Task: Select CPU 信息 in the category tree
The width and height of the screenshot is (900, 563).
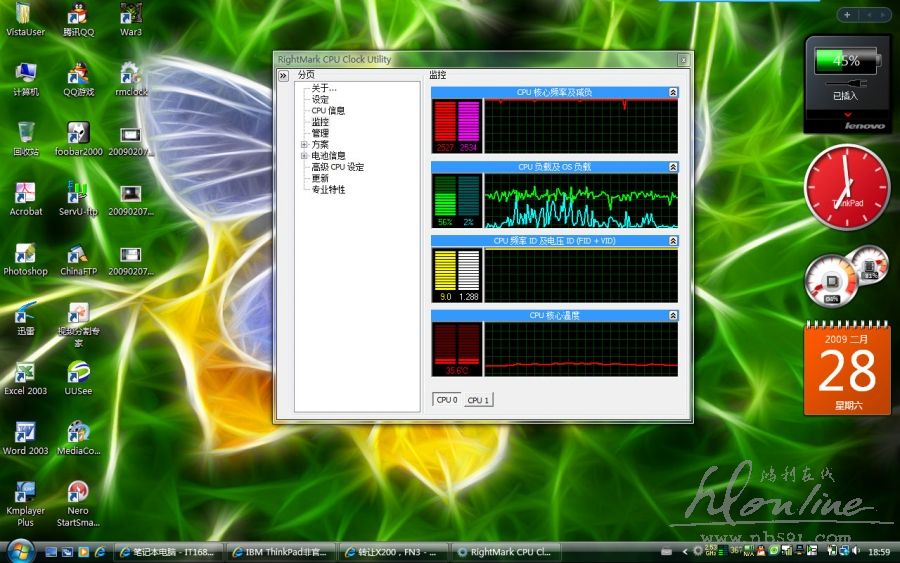Action: tap(328, 111)
